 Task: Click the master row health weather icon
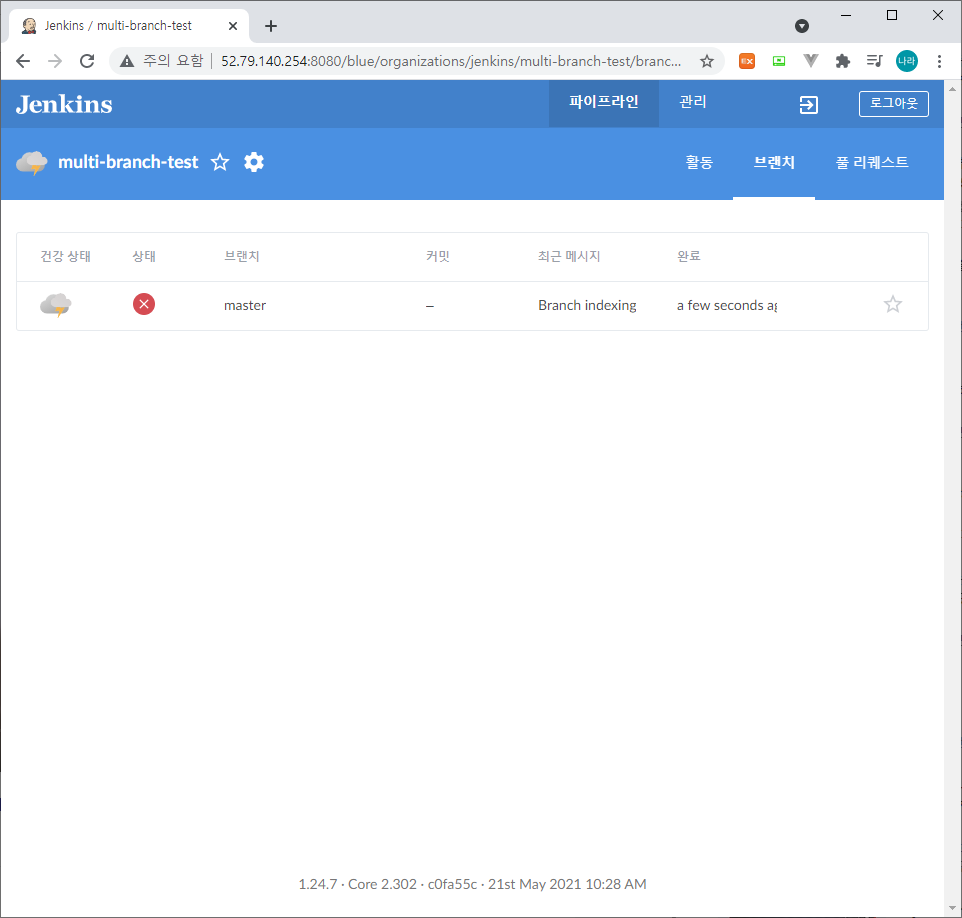tap(56, 305)
